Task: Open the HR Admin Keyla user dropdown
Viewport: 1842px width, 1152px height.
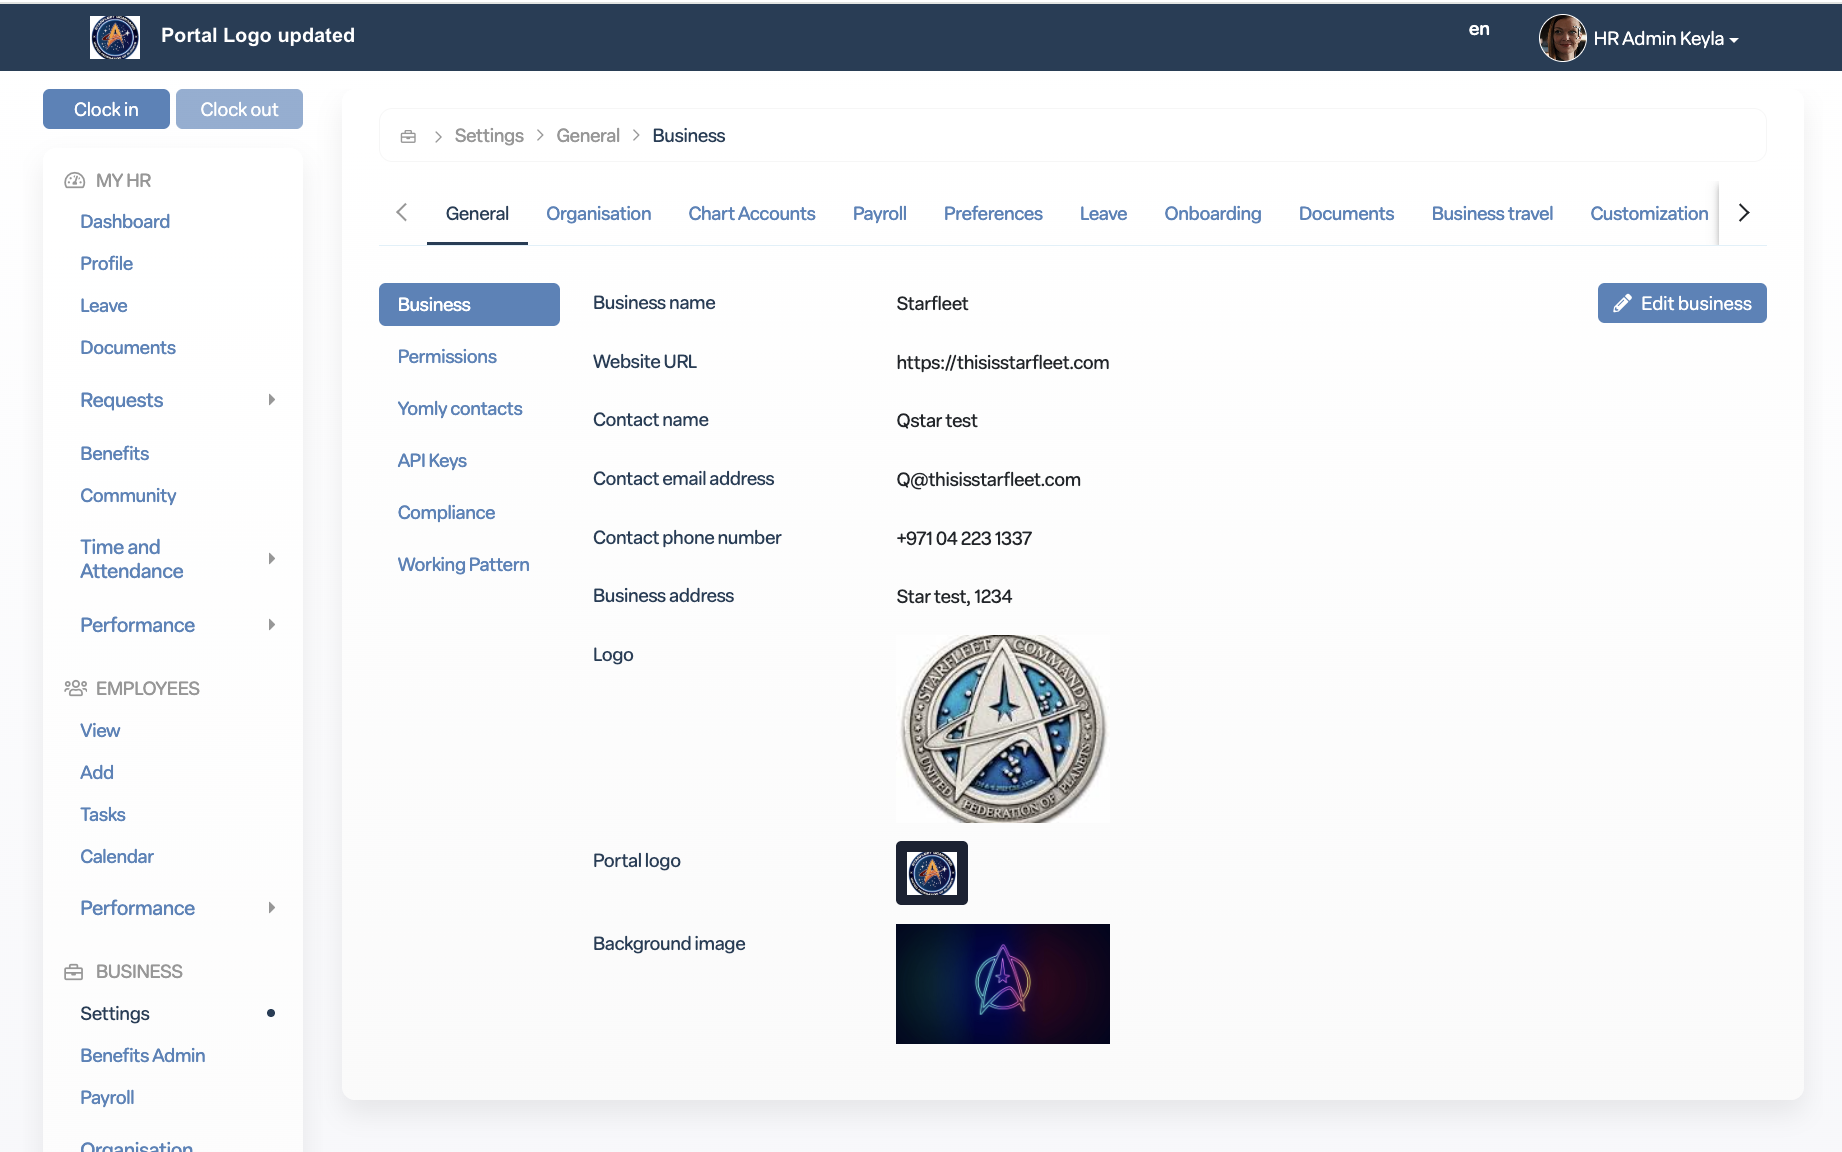Action: pyautogui.click(x=1666, y=39)
